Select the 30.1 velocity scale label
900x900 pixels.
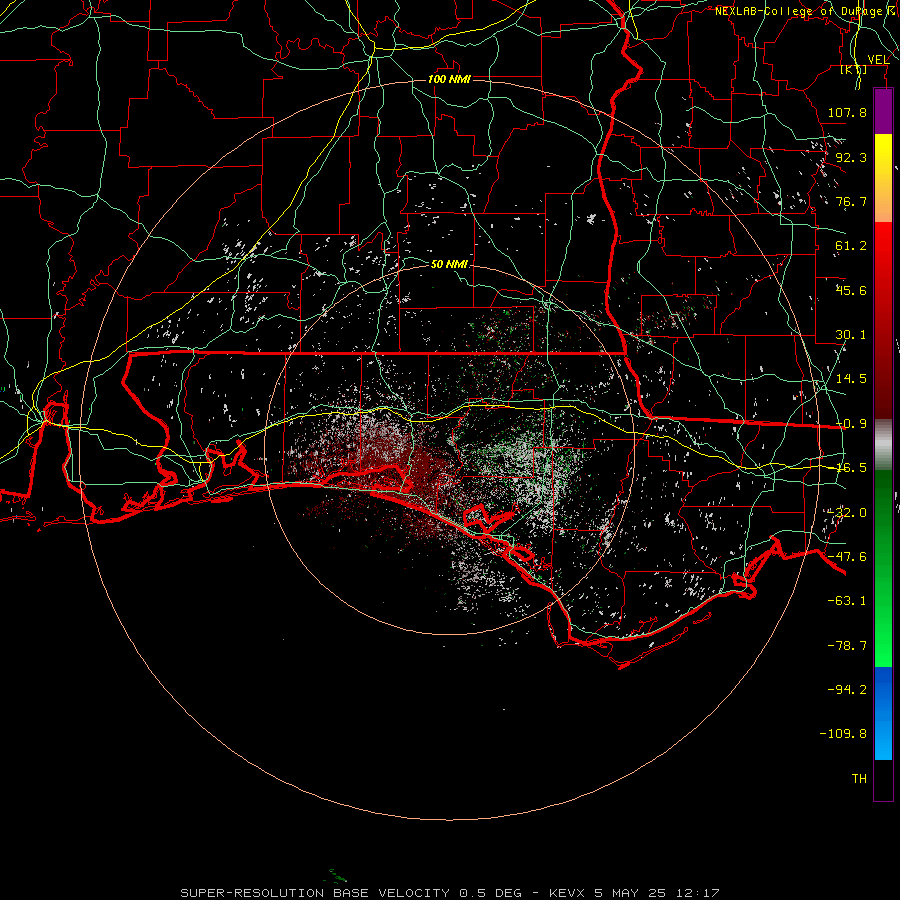(x=851, y=335)
